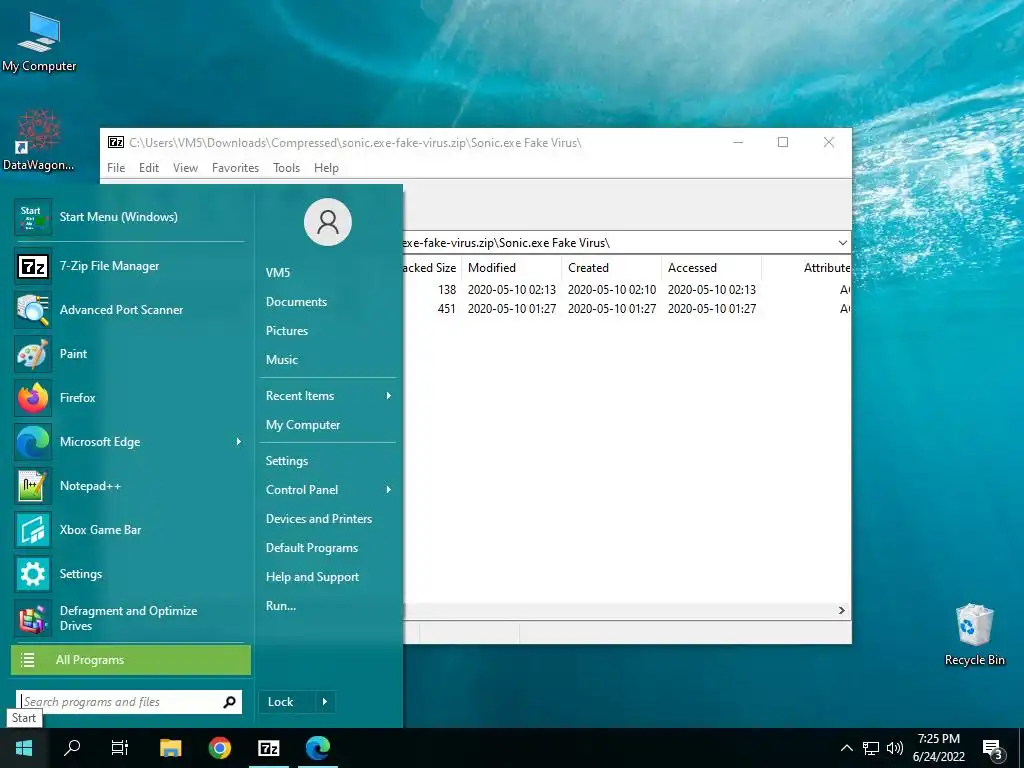Open VM5 user folder link
This screenshot has width=1024, height=768.
tap(278, 273)
